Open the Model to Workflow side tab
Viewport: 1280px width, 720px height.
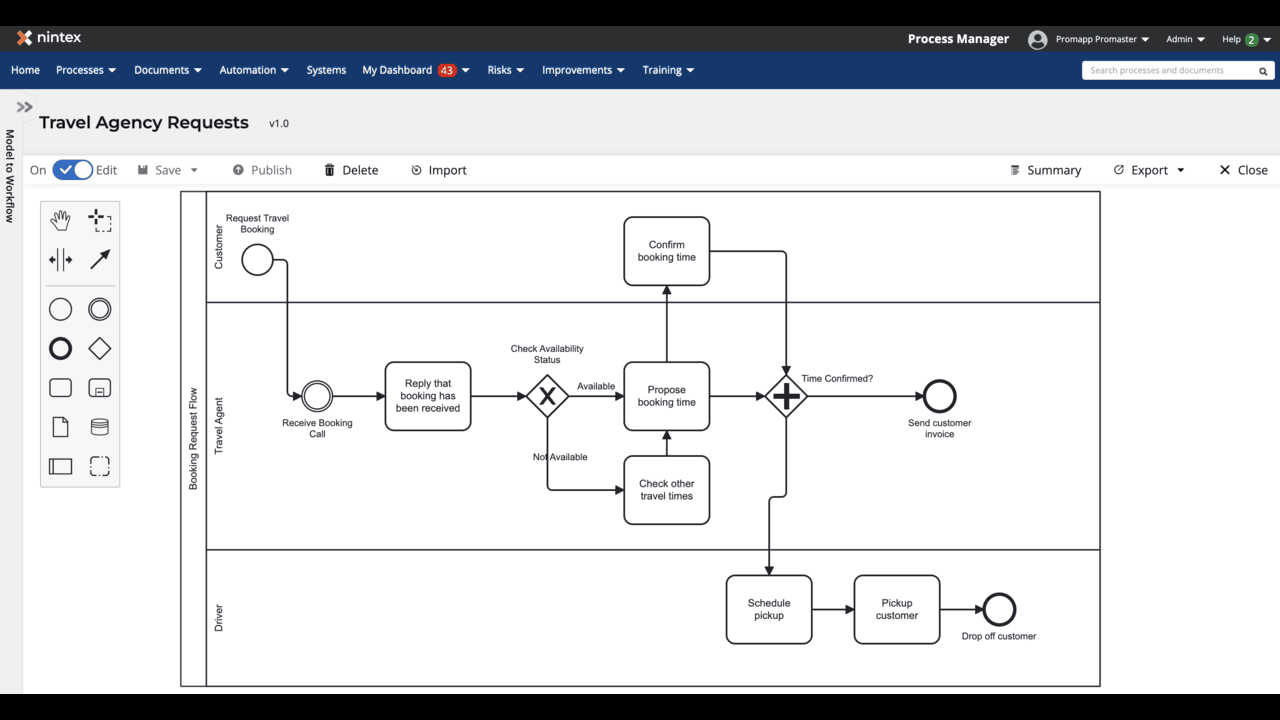point(10,175)
